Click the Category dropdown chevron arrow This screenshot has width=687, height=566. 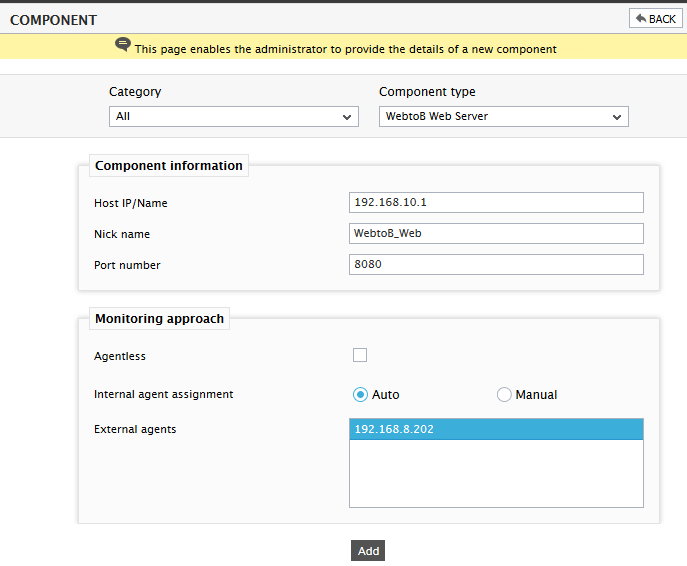[x=347, y=117]
